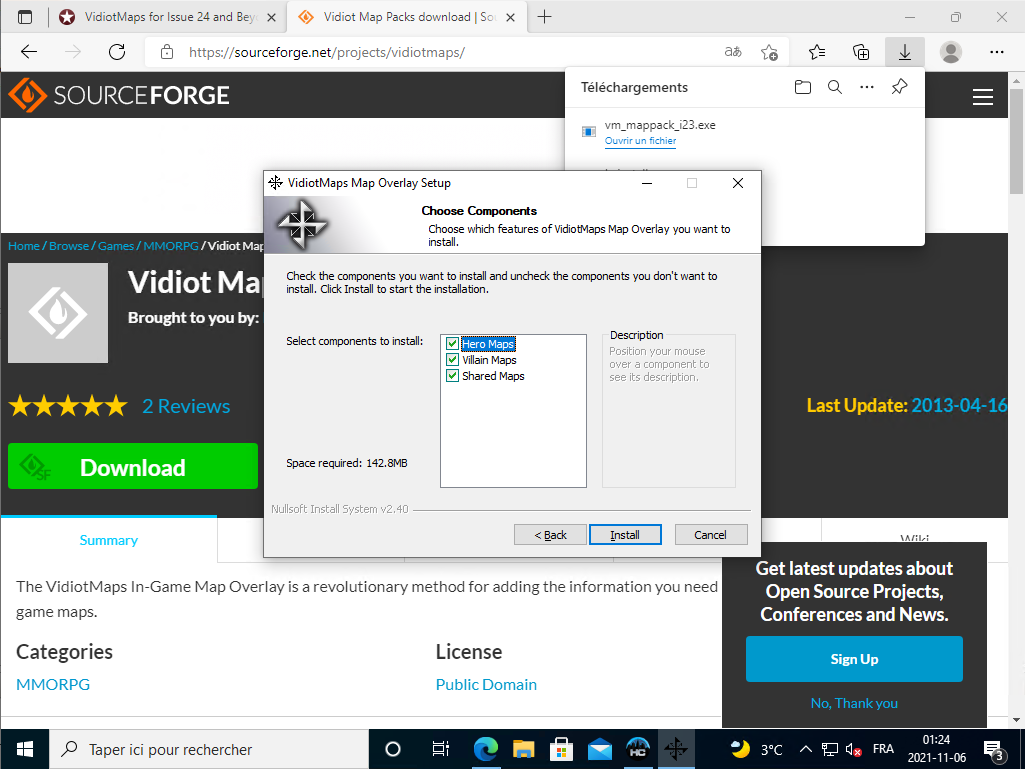Show hidden system tray icons
The width and height of the screenshot is (1025, 769).
[x=806, y=749]
